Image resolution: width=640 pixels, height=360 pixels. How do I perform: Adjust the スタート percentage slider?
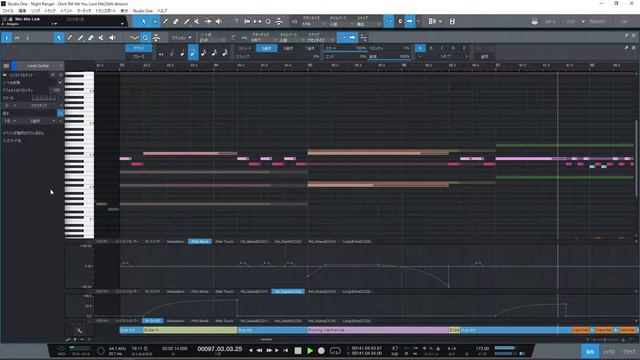pyautogui.click(x=346, y=50)
